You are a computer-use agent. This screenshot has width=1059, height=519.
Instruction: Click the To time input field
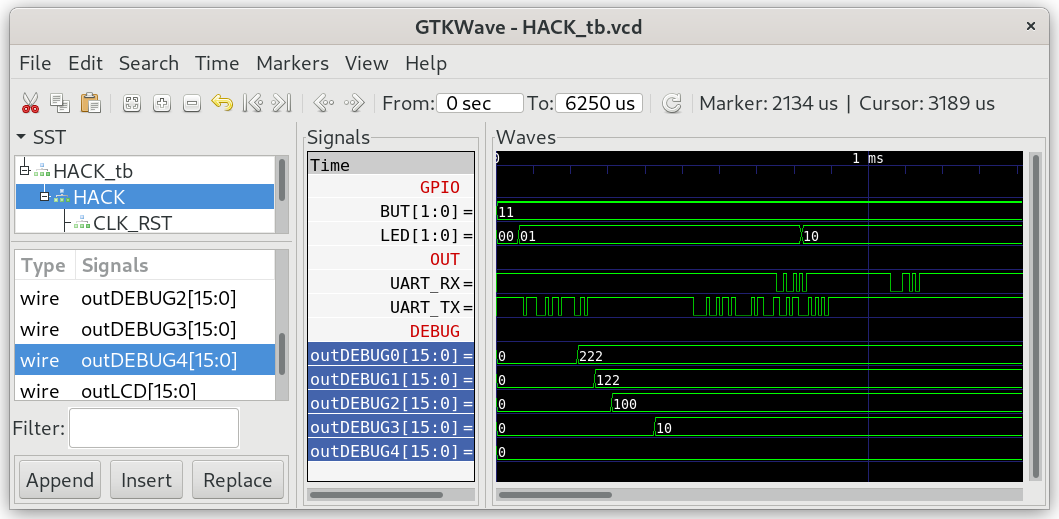click(x=600, y=103)
